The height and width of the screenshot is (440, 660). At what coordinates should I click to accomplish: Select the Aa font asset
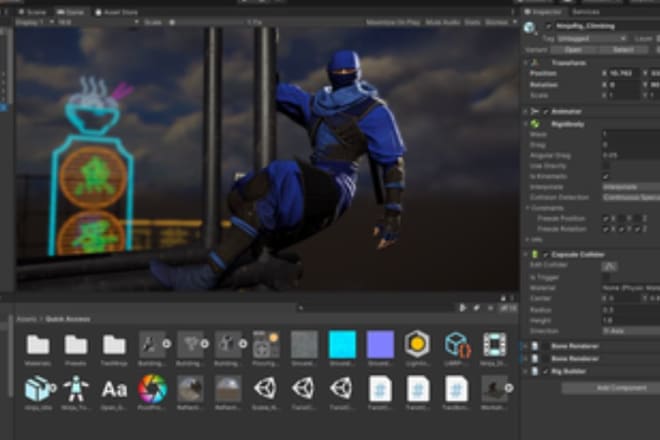(x=114, y=389)
